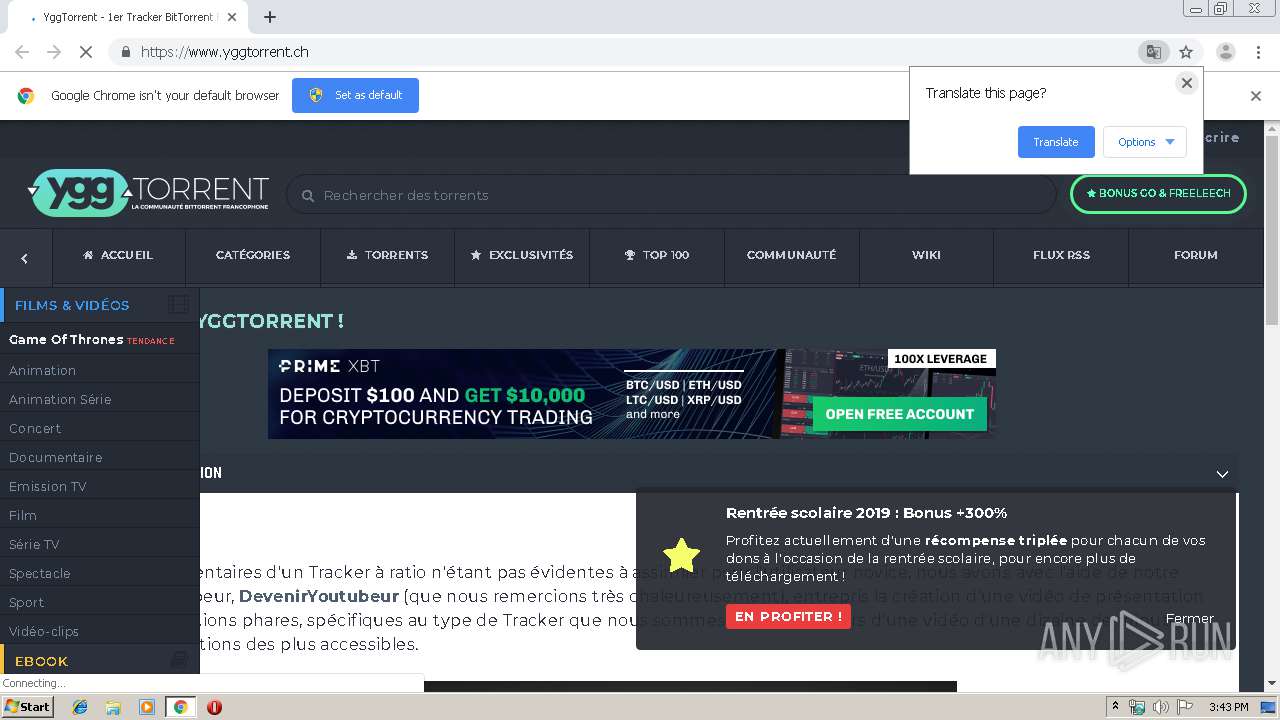Viewport: 1280px width, 720px height.
Task: Select Série TV sidebar category
Action: (x=34, y=544)
